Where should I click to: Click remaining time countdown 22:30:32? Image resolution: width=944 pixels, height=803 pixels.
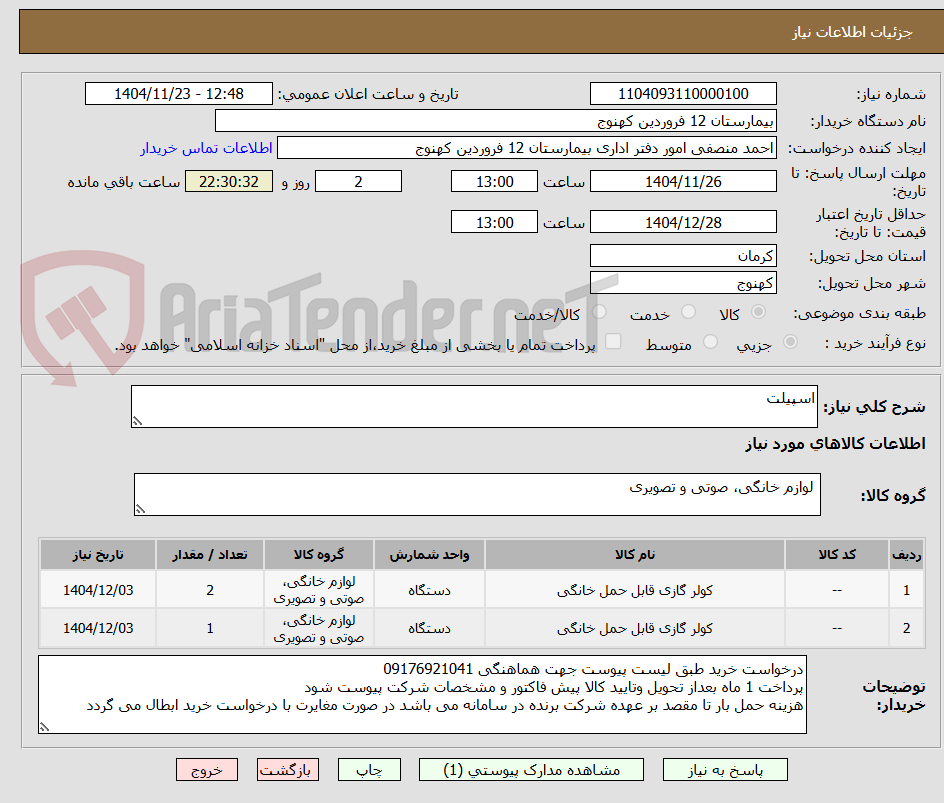[x=229, y=181]
